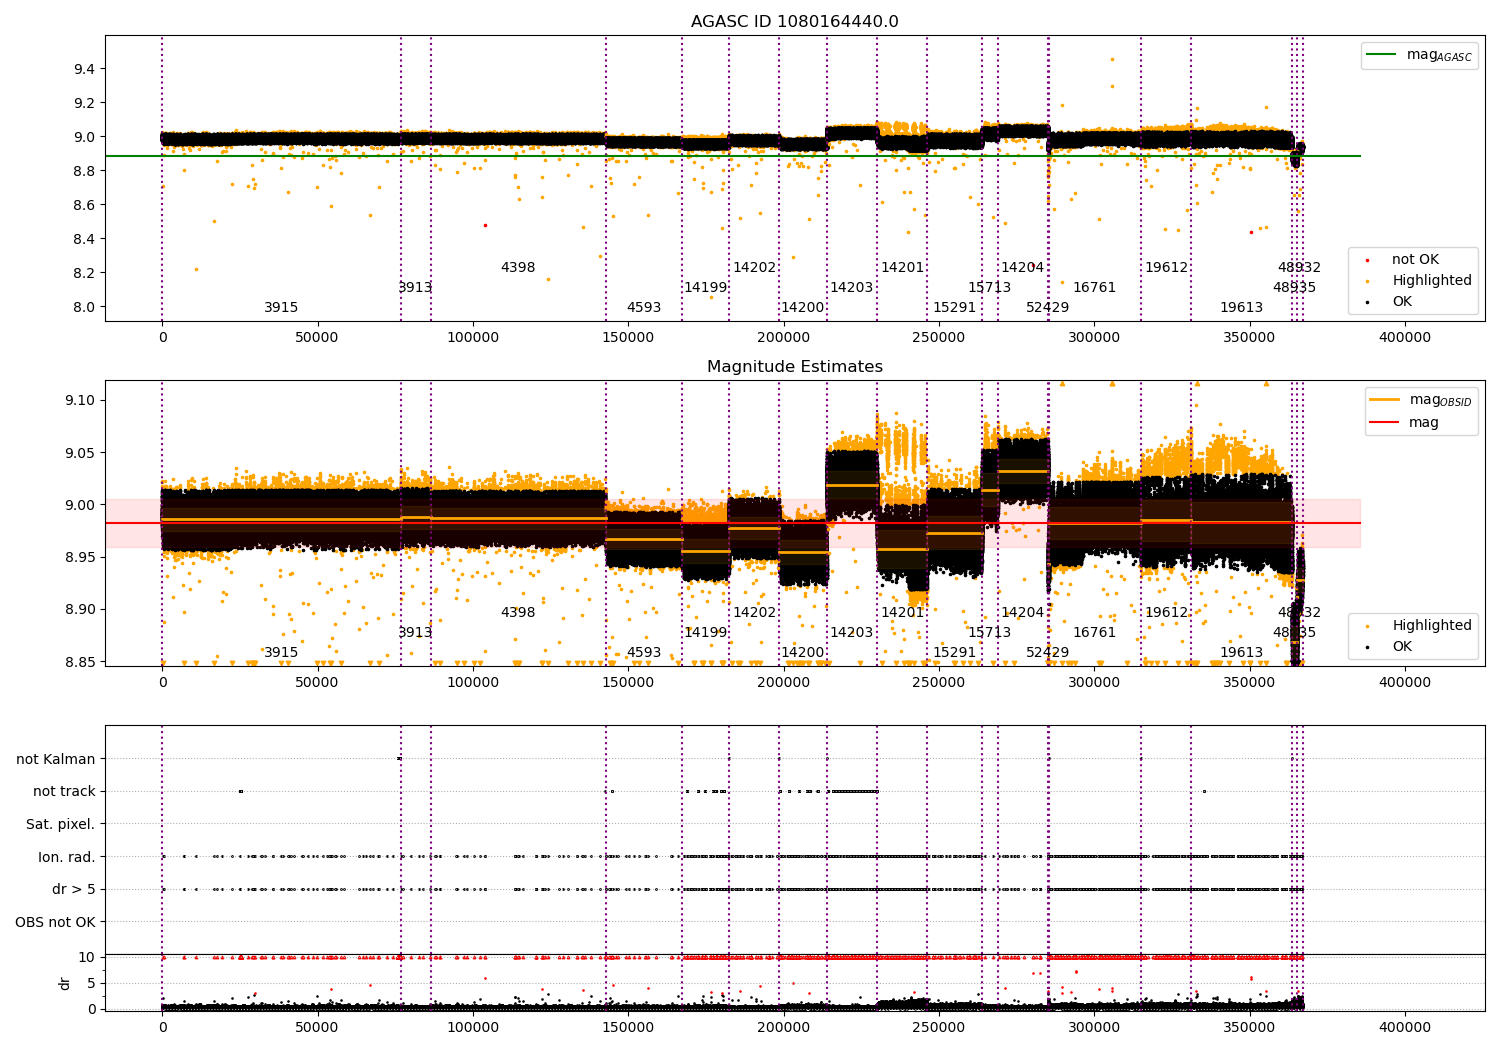Click obsid label 19612 in the top plot
Viewport: 1500px width, 1050px height.
click(x=1166, y=268)
